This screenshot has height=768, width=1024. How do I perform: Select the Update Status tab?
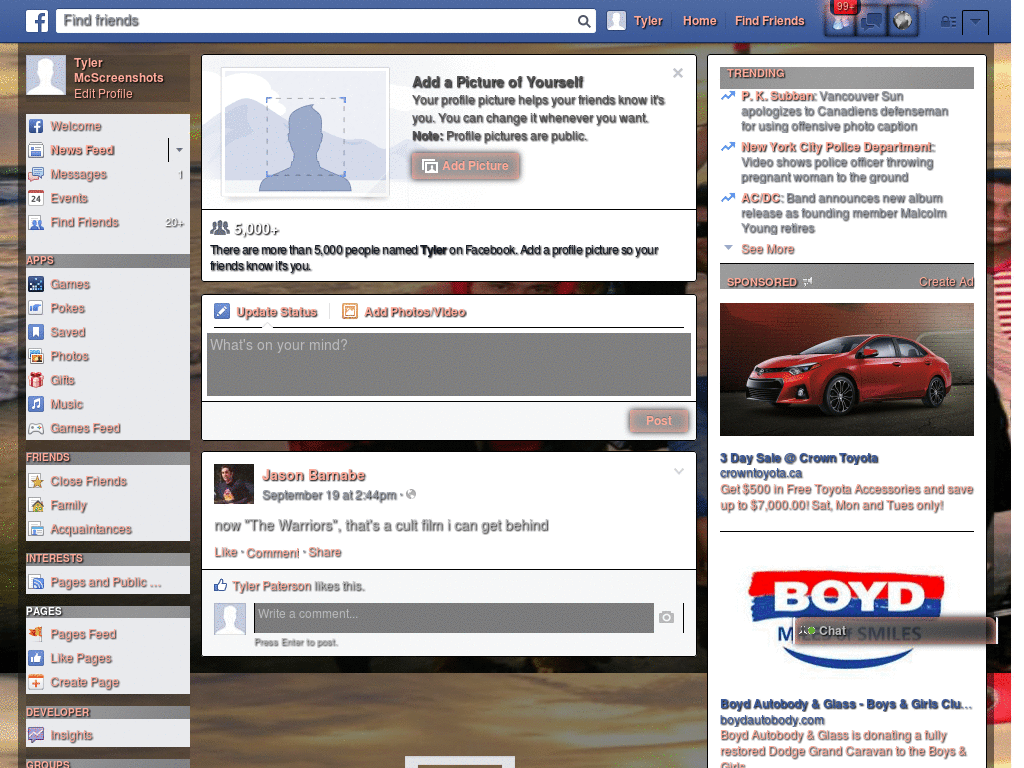pos(266,312)
